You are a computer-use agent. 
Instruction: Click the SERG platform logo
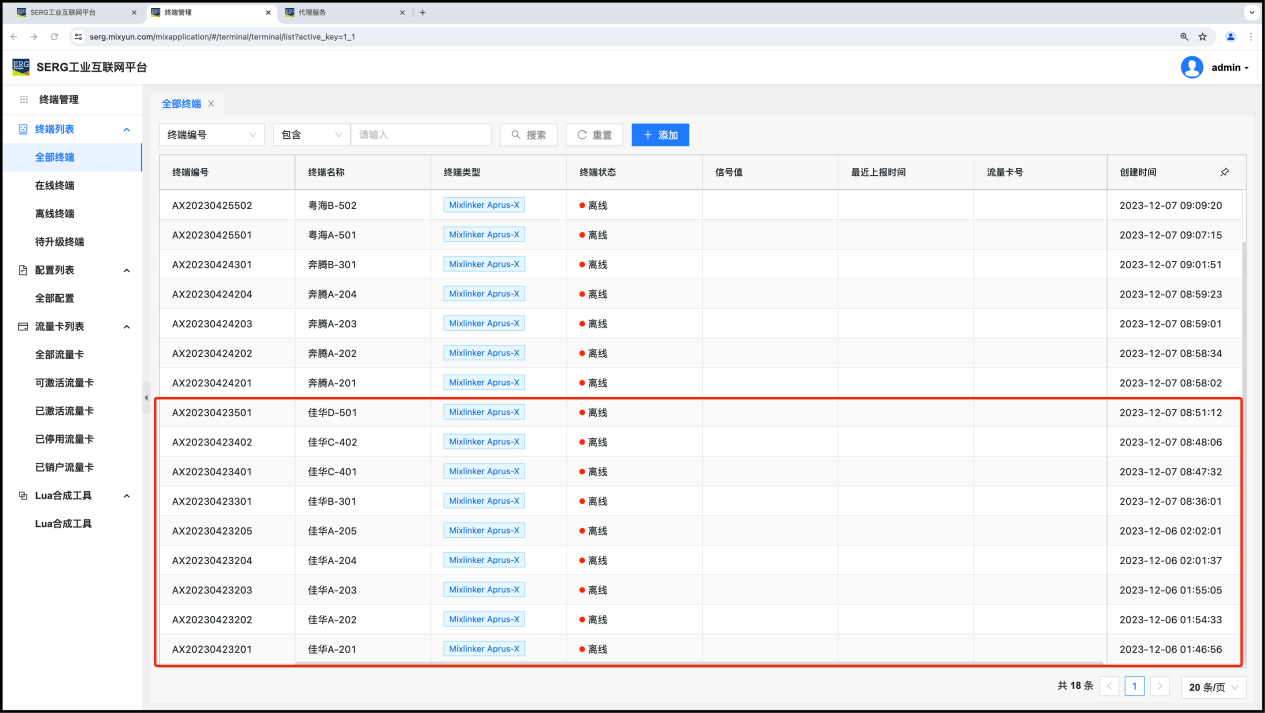20,67
